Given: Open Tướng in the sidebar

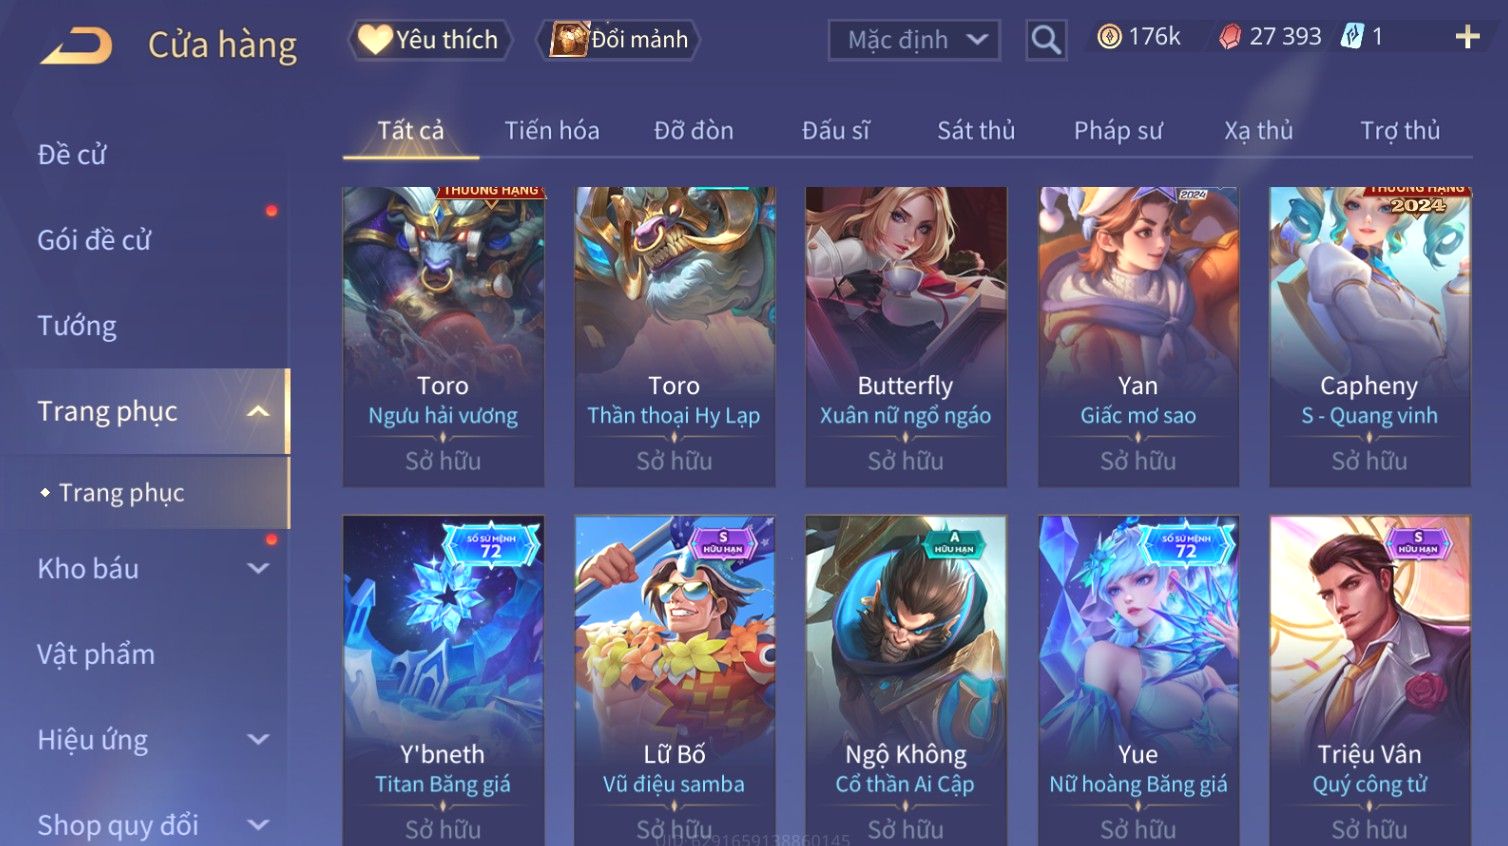Looking at the screenshot, I should coord(77,326).
